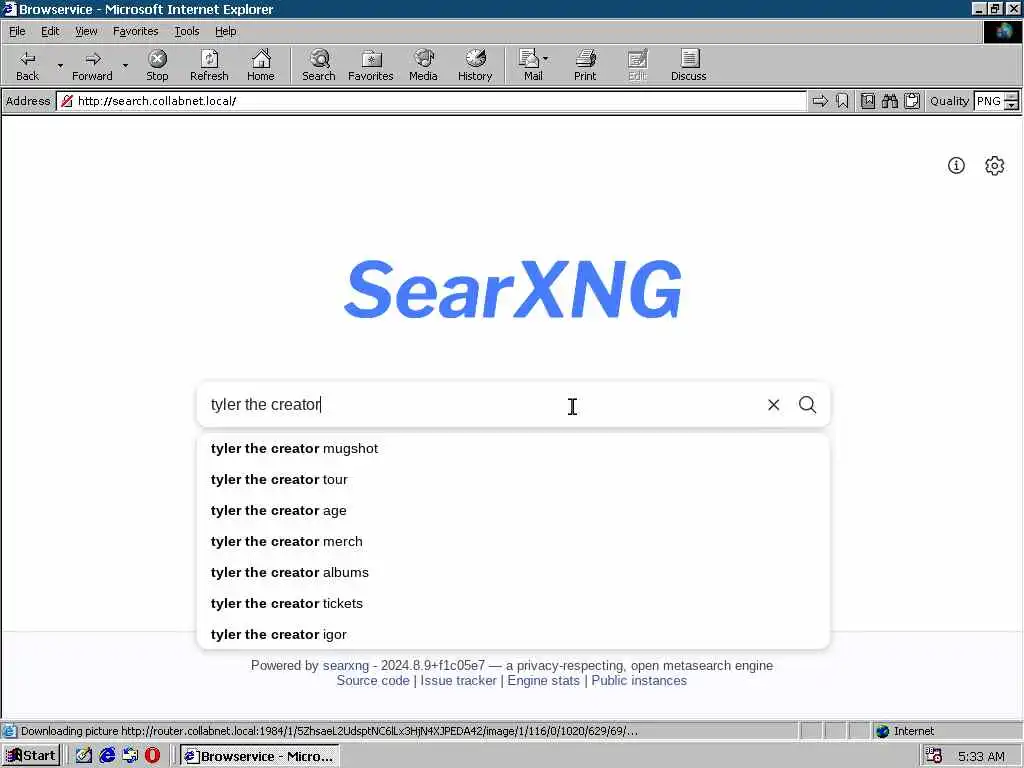Open the Search pane from the toolbar
1024x768 pixels.
click(319, 65)
